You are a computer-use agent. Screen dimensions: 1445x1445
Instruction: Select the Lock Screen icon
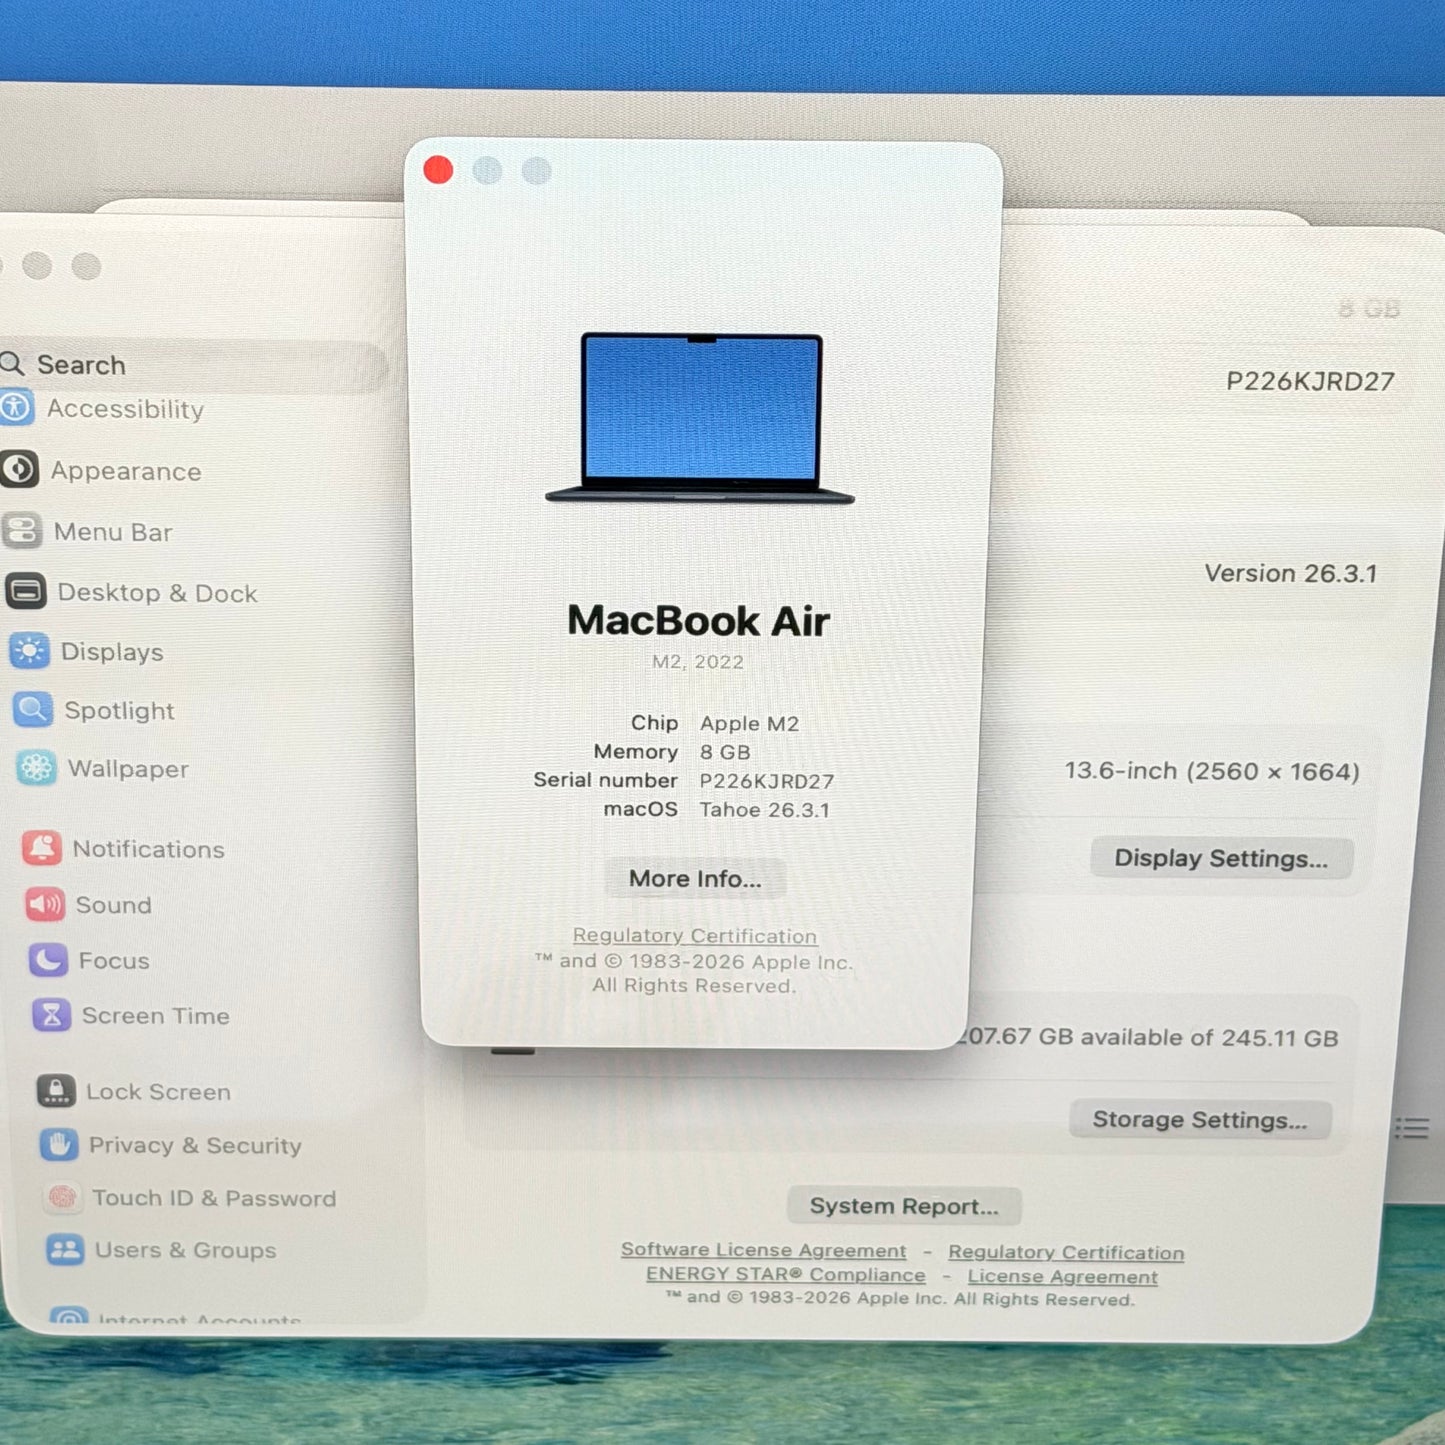56,1090
